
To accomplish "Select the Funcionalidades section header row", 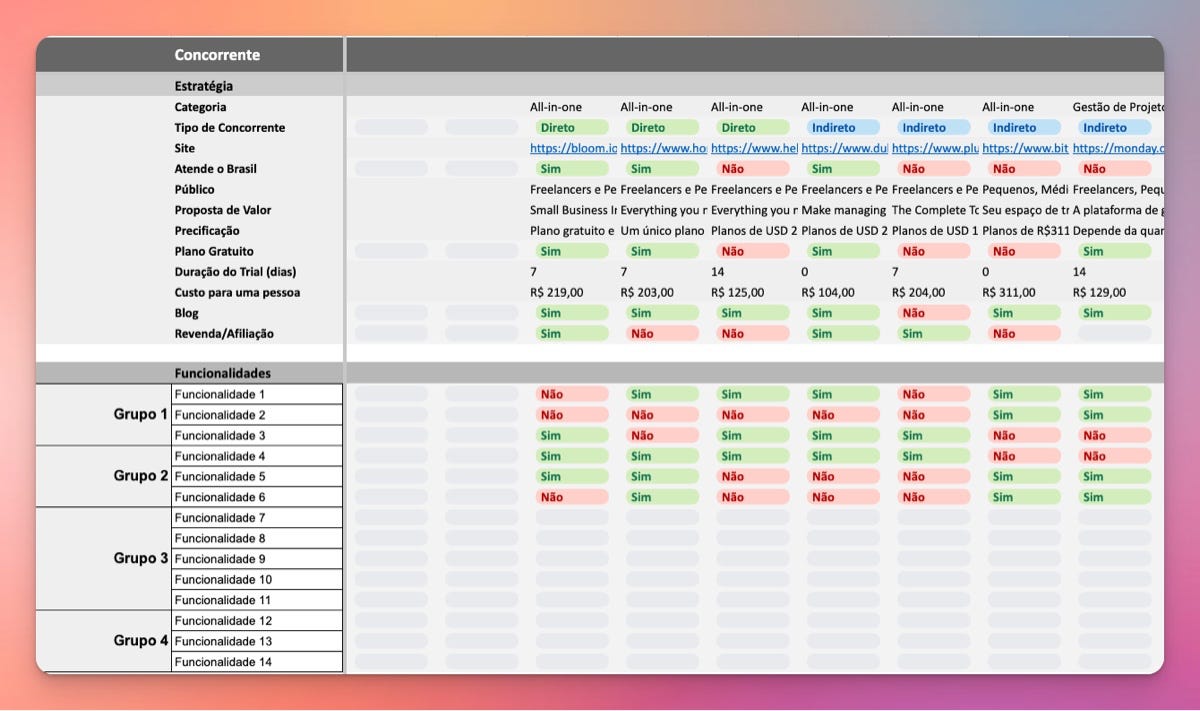I will [222, 373].
